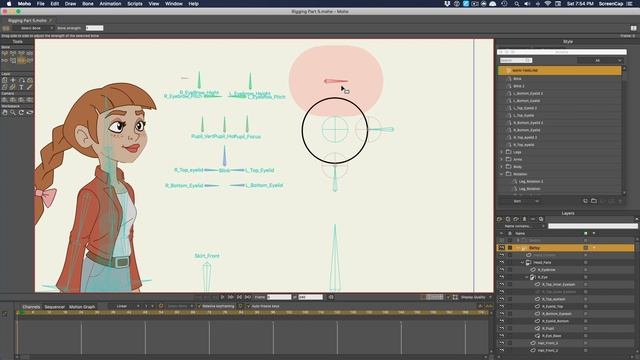
Task: Select the Zoom Camera tool
Action: (13, 100)
